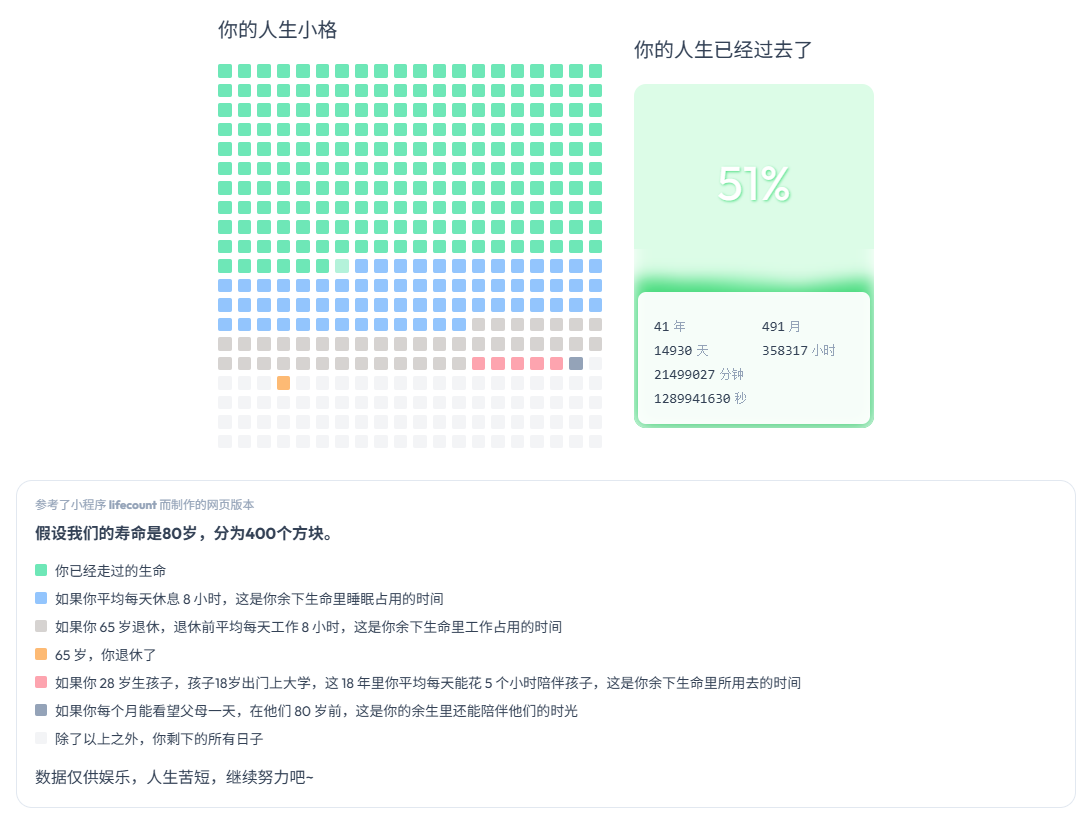Click the '1289941630 秒' seconds counter

[x=700, y=398]
